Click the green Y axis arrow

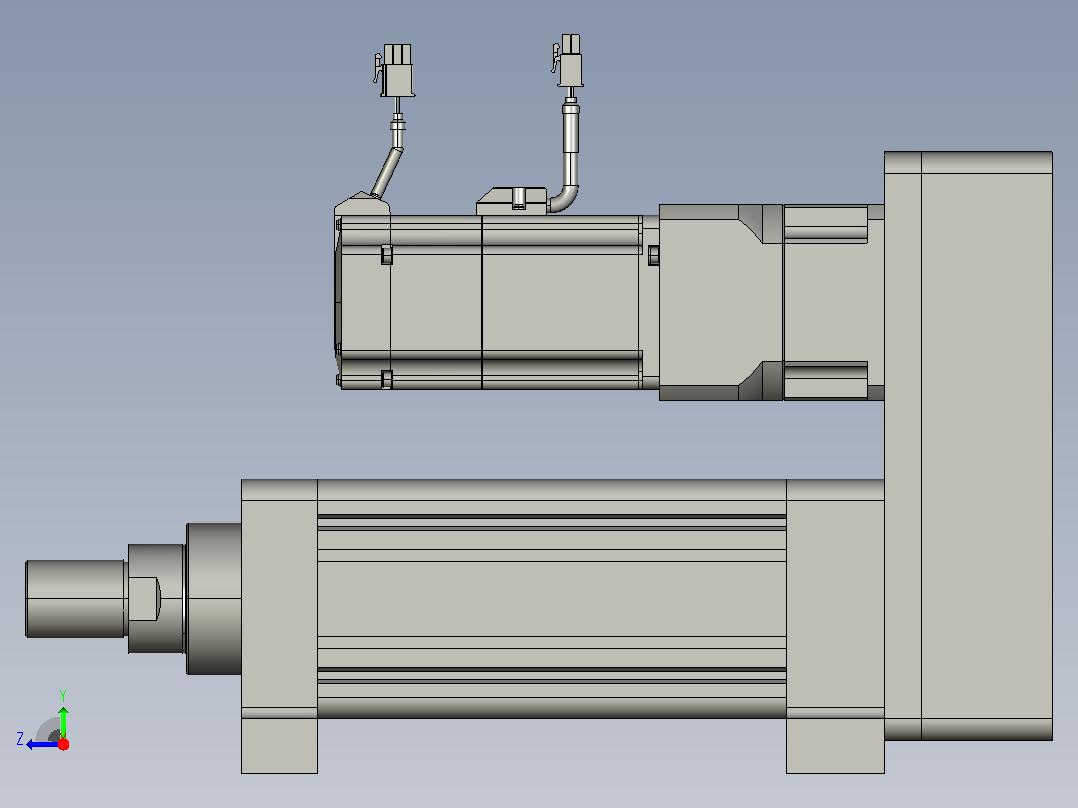(63, 721)
